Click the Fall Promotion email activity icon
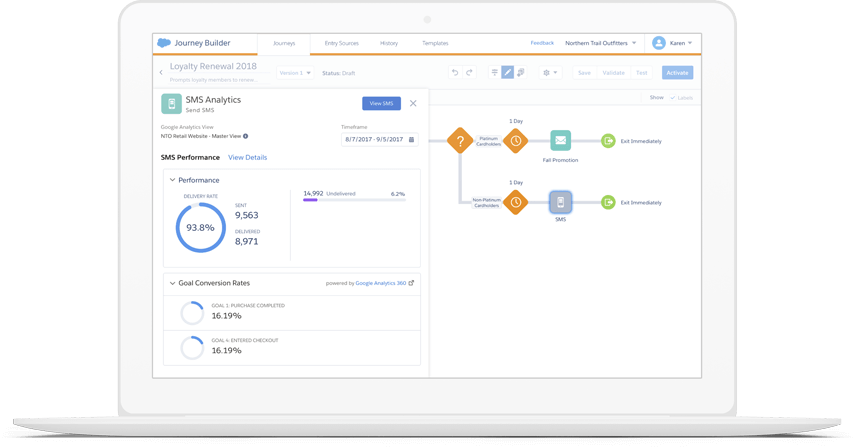The height and width of the screenshot is (447, 857). (x=560, y=141)
